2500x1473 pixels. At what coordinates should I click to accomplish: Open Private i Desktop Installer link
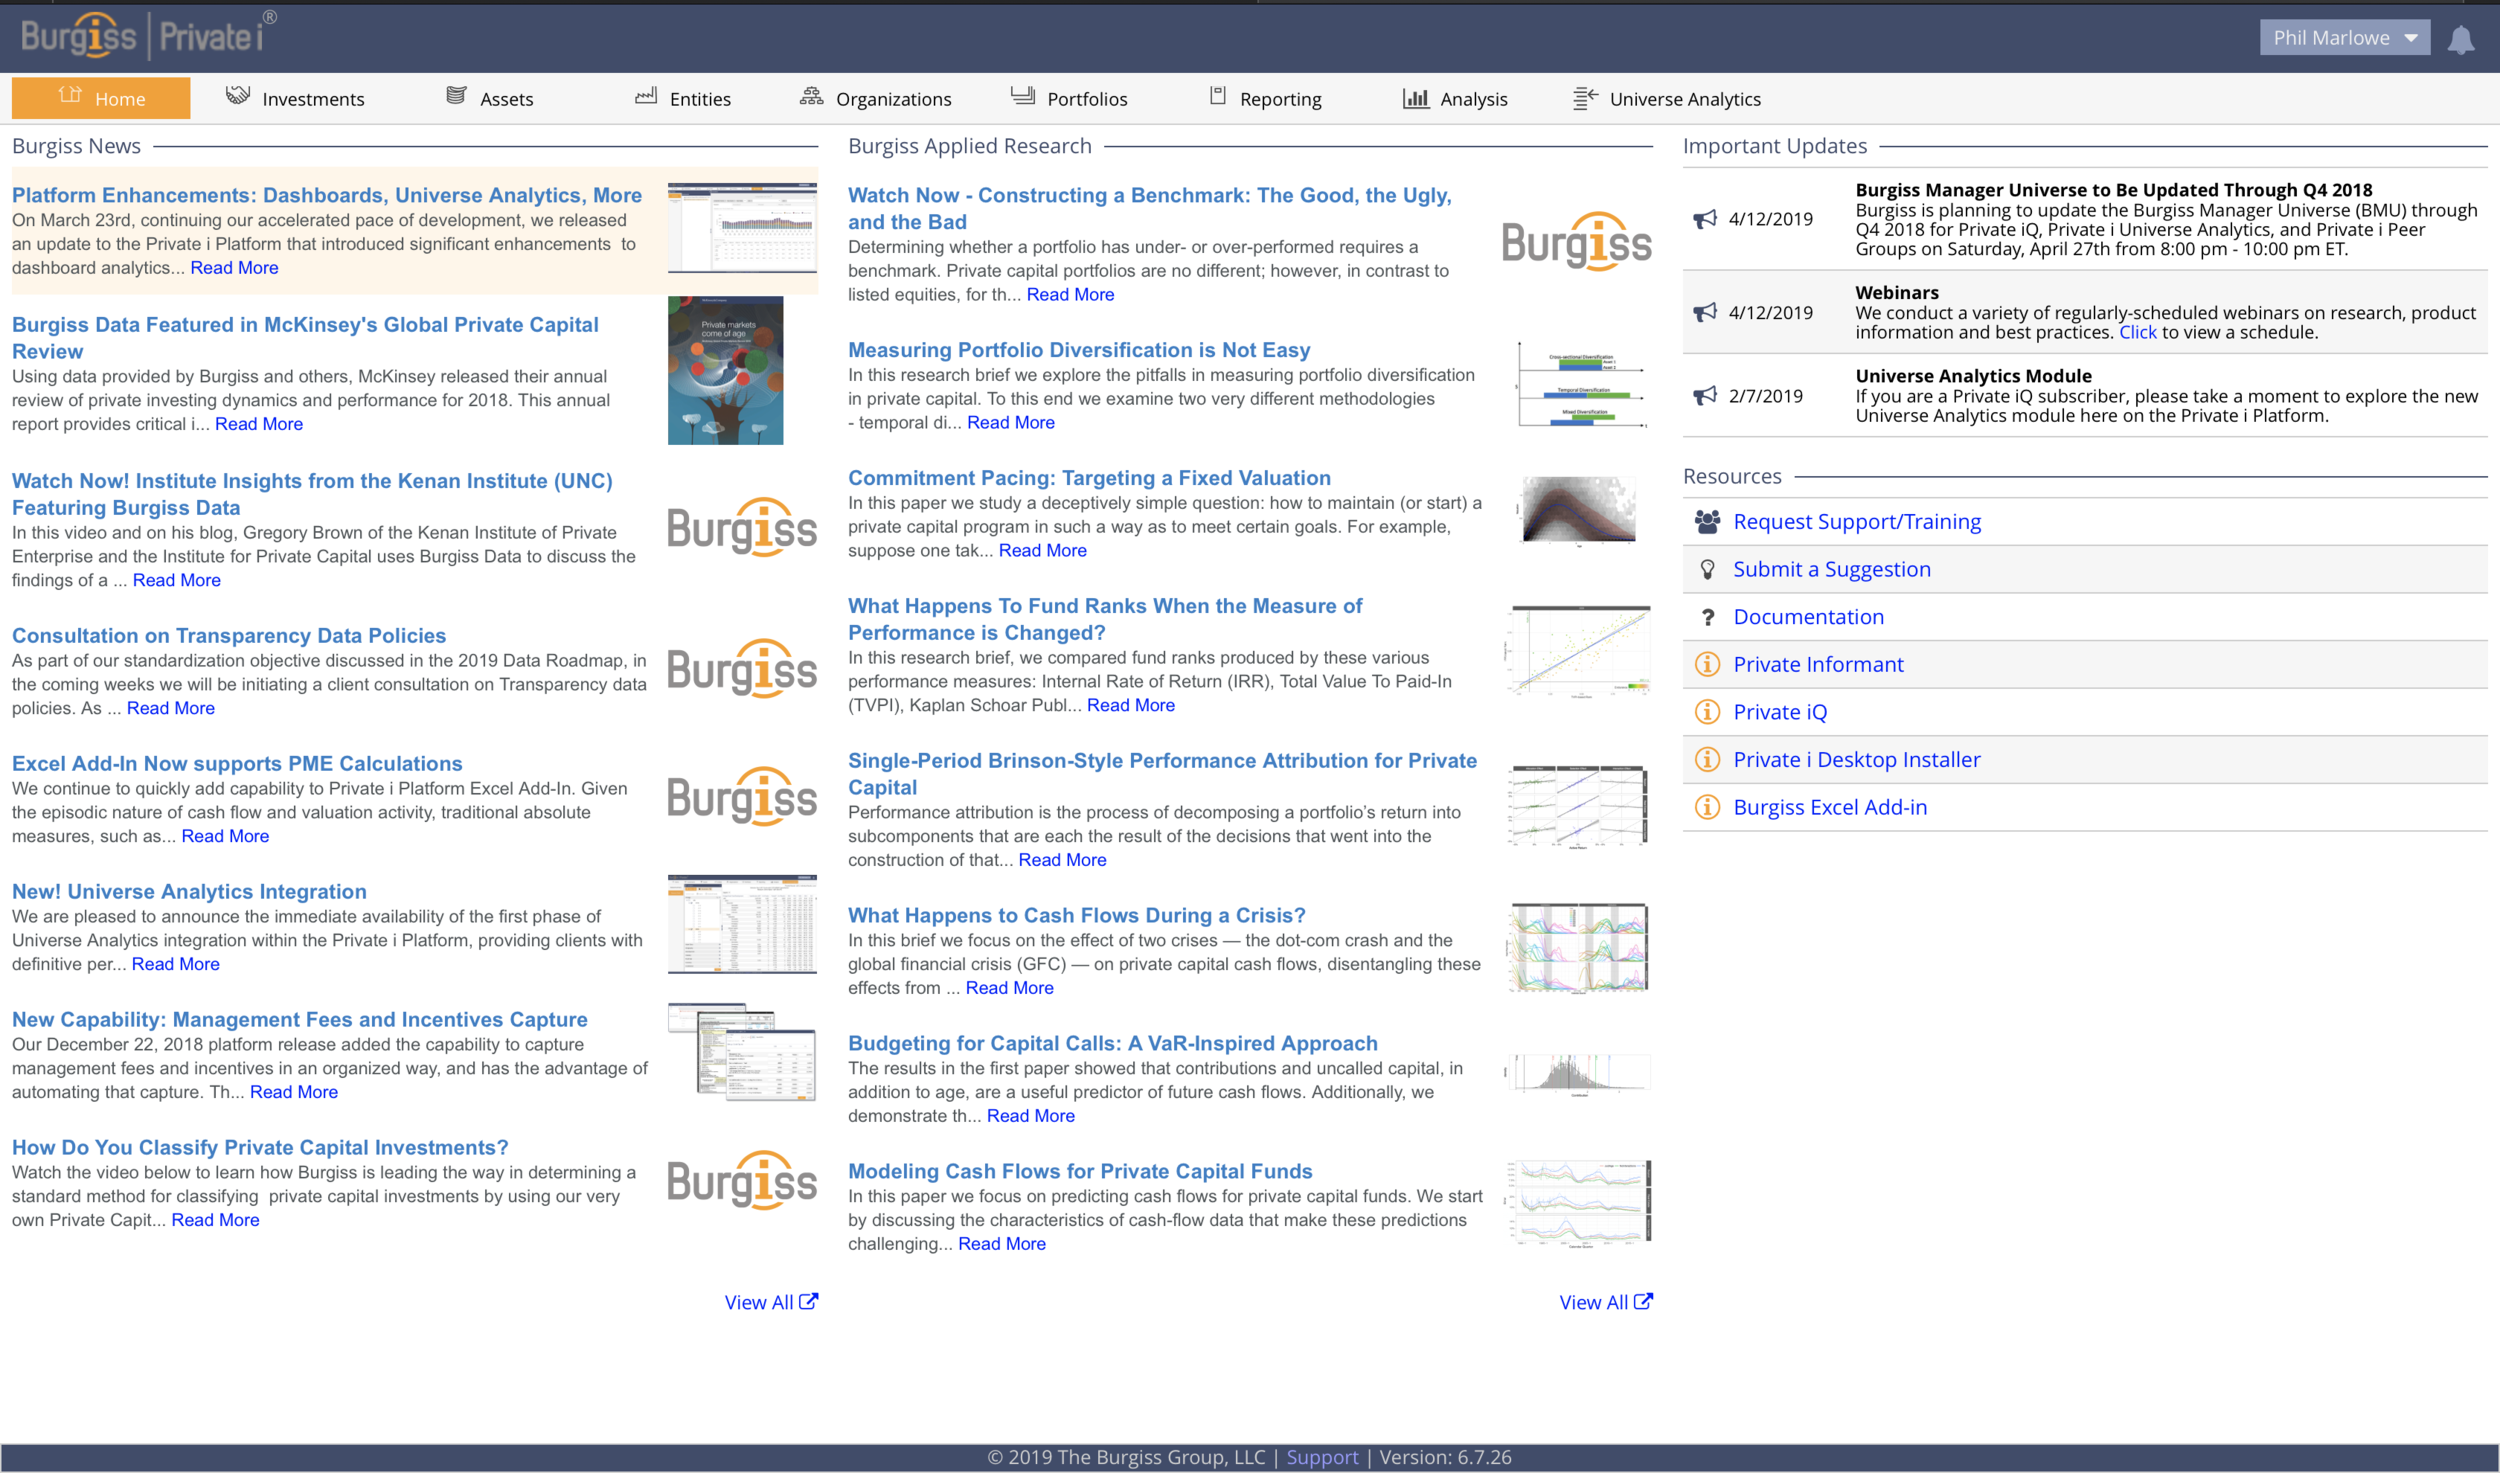tap(1856, 760)
